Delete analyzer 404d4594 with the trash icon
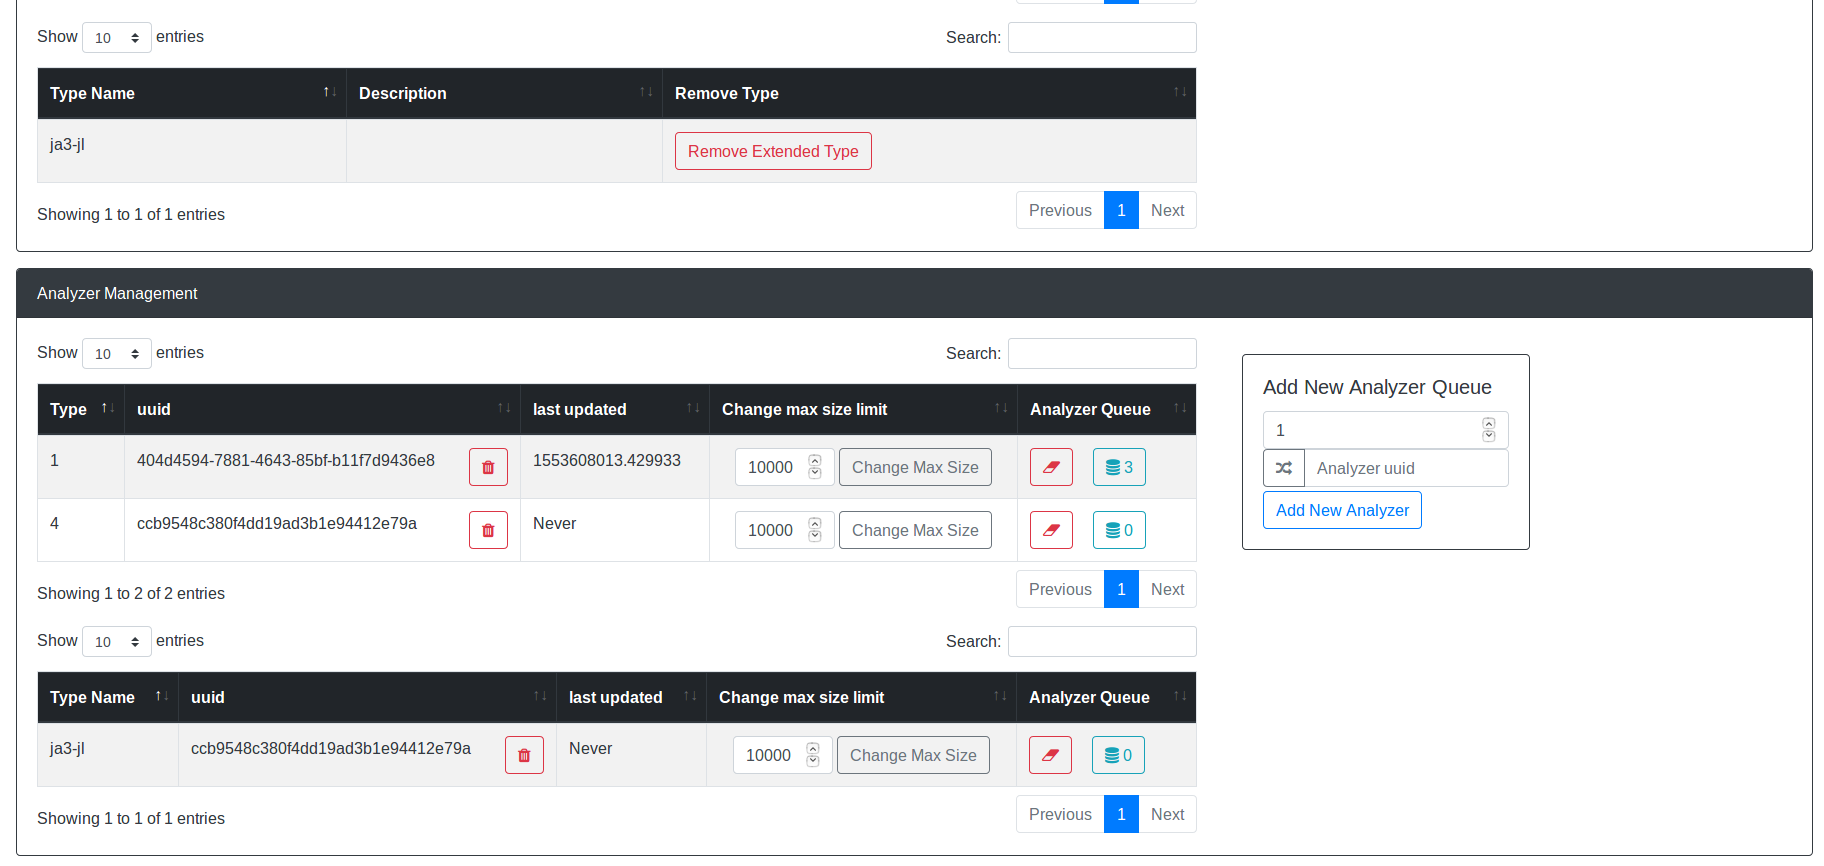 (488, 467)
